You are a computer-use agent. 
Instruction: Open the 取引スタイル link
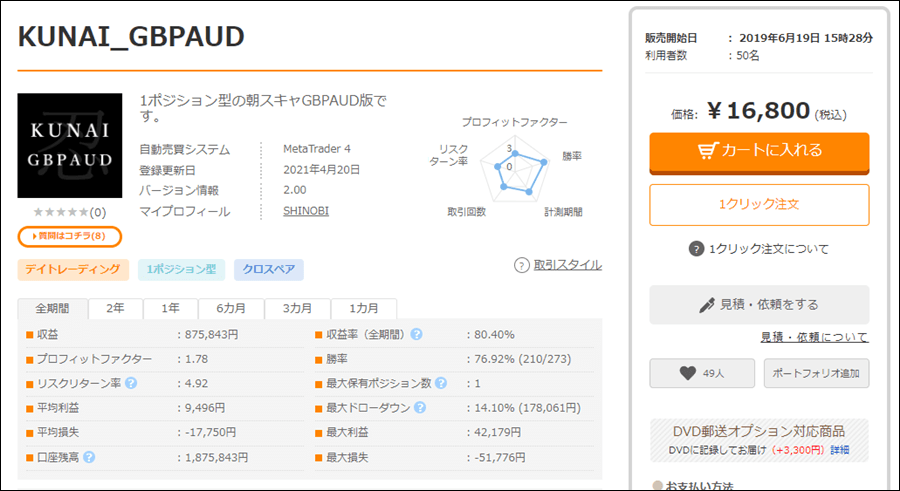568,265
